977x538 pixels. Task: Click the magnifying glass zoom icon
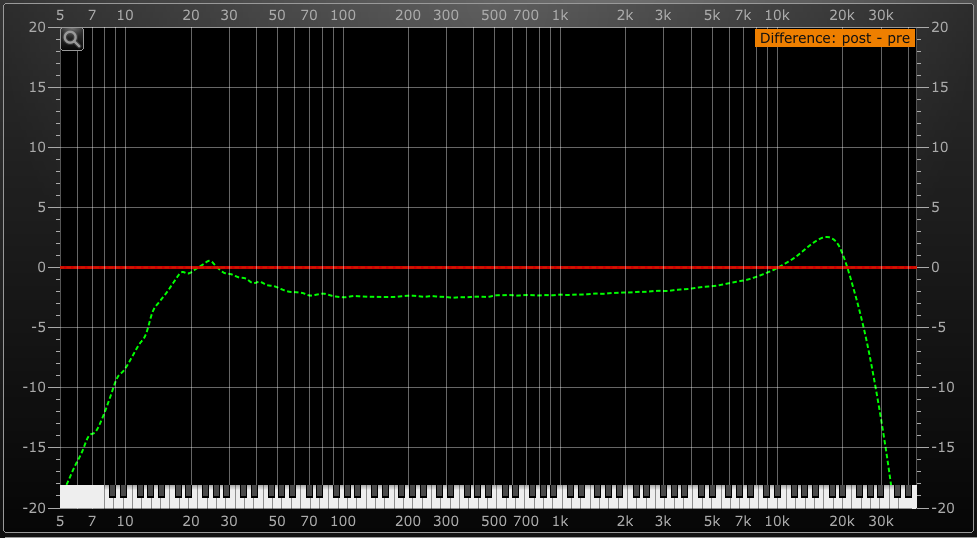click(x=72, y=39)
